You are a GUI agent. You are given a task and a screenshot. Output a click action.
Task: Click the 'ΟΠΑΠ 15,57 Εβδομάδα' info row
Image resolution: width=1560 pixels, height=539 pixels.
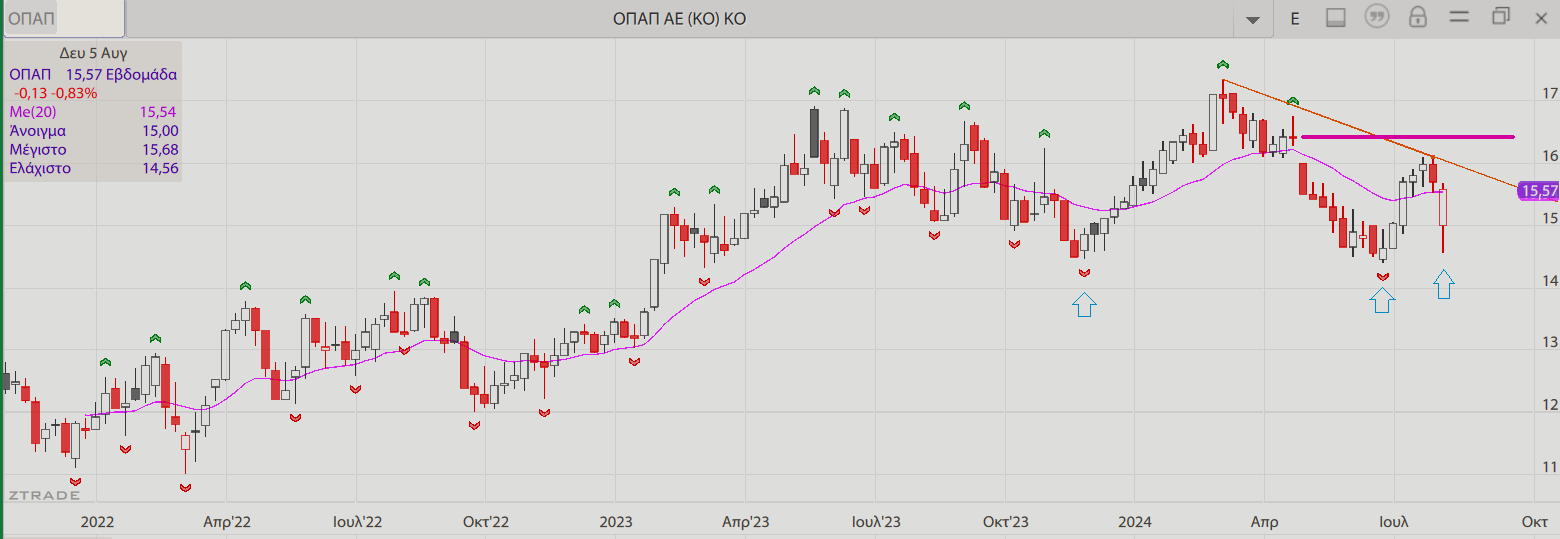pos(93,74)
